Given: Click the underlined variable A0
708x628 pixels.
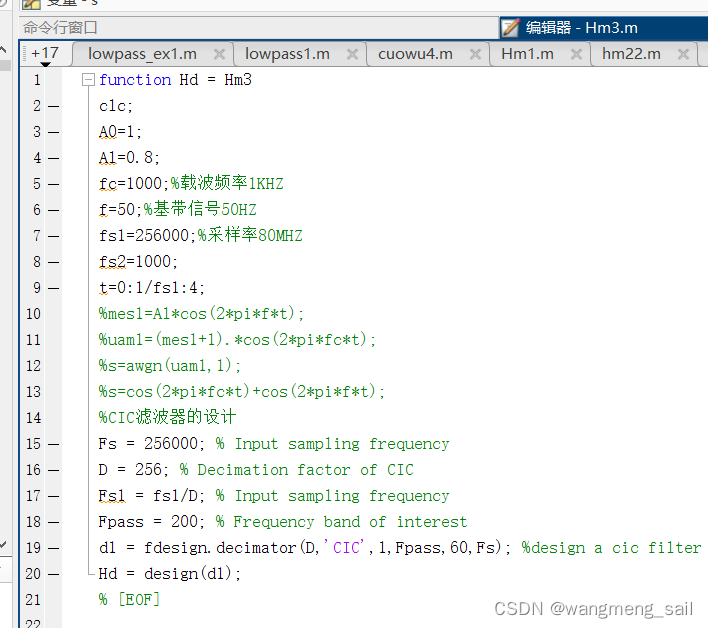Looking at the screenshot, I should coord(107,132).
